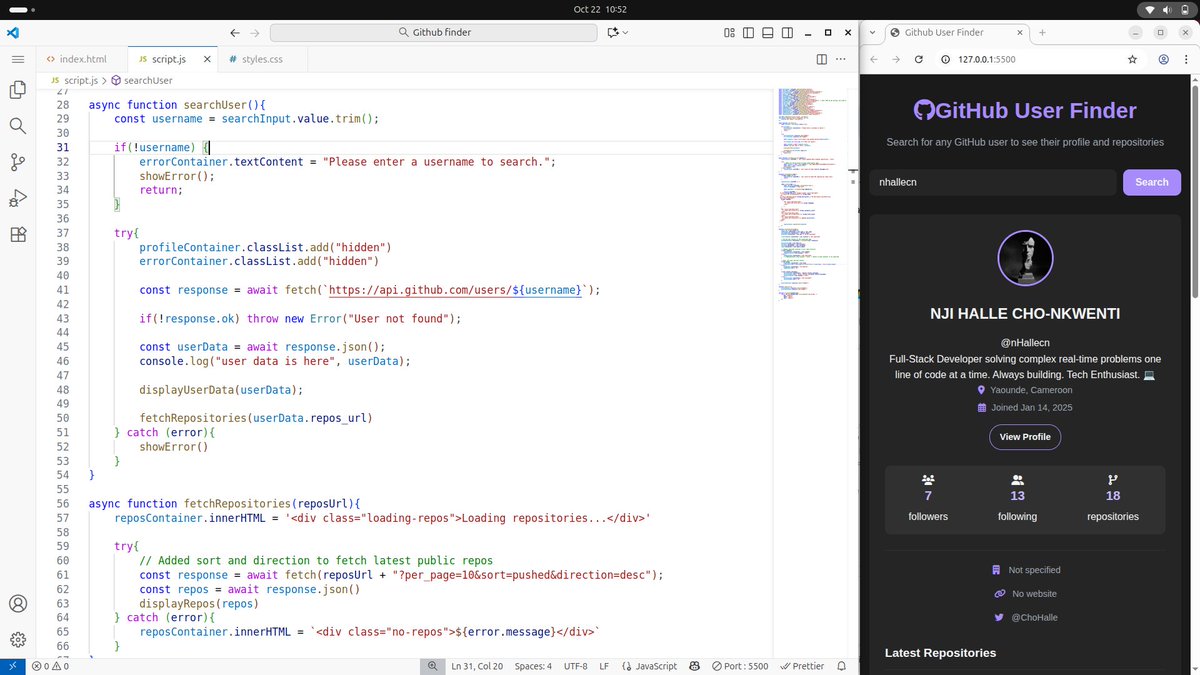Open Copilot chat icon beside command center
Image resolution: width=1200 pixels, height=675 pixels.
(613, 32)
